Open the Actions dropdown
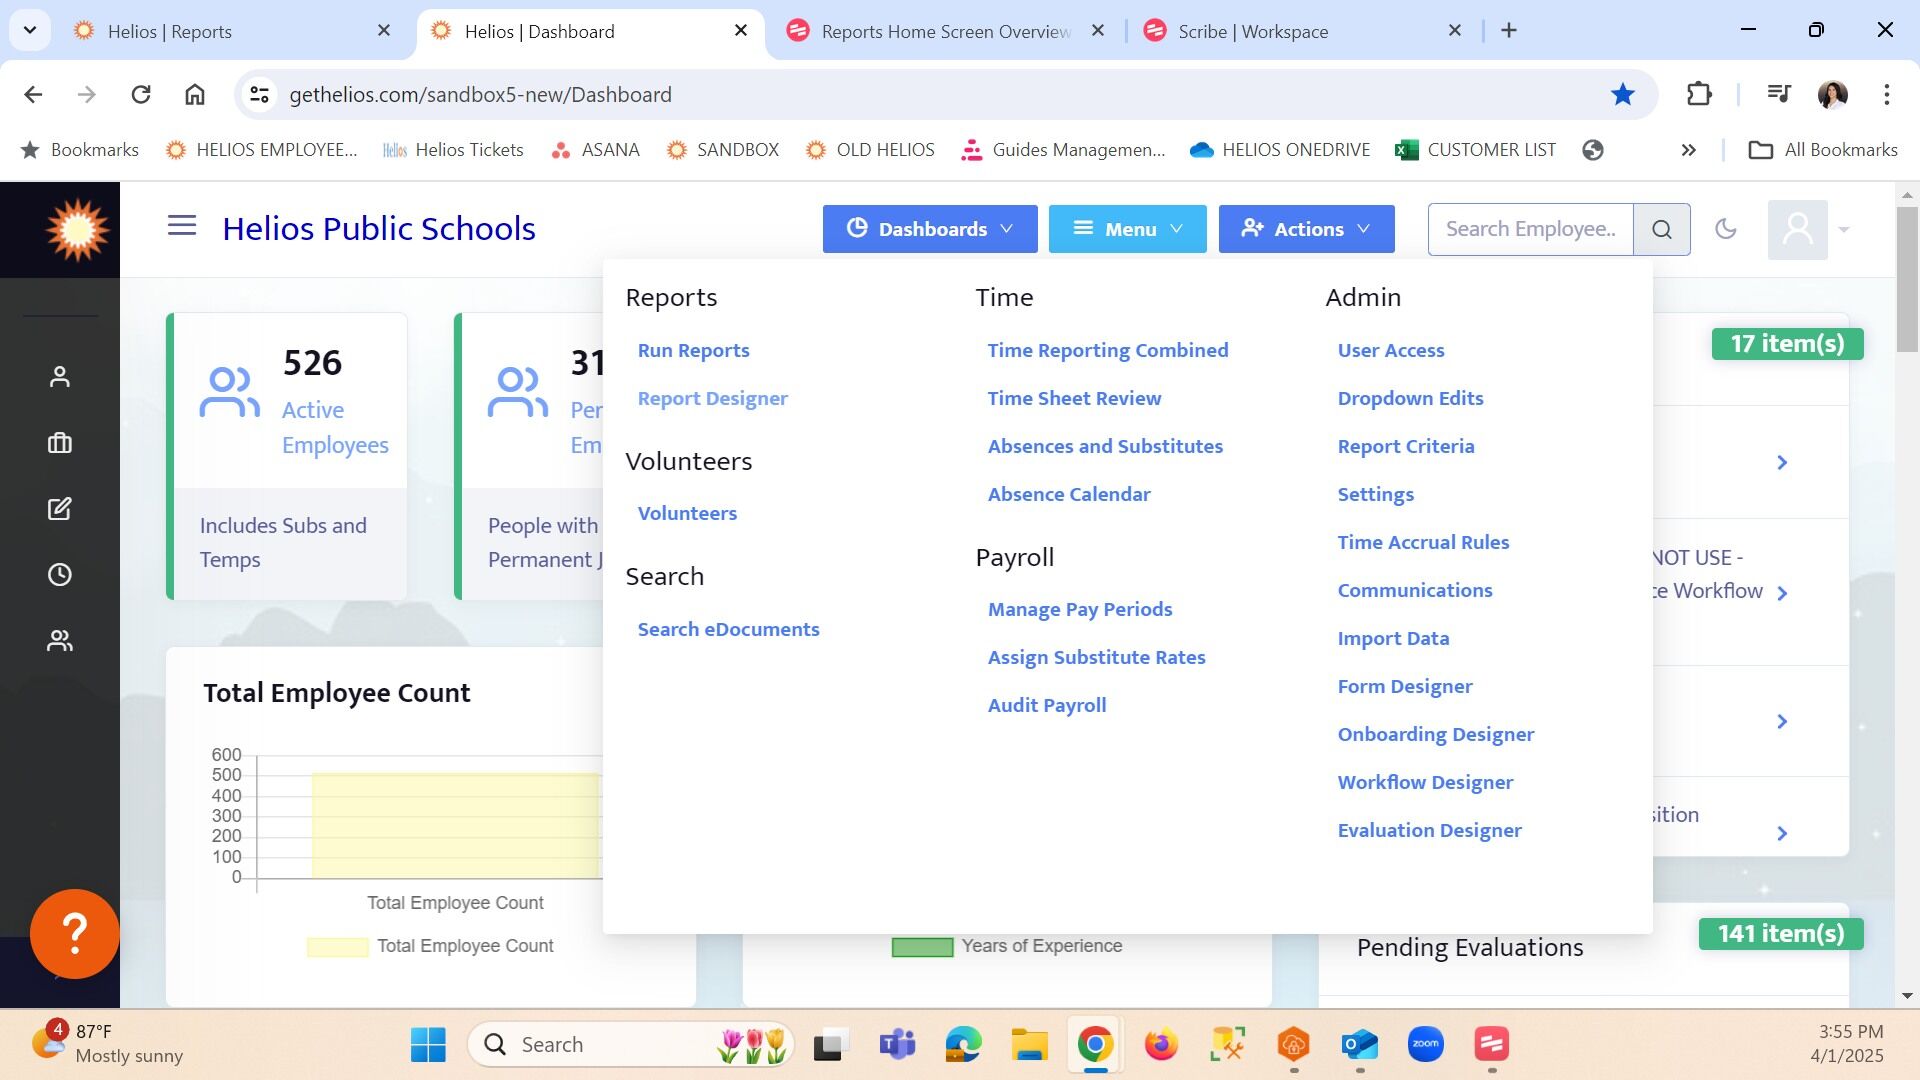Image resolution: width=1920 pixels, height=1080 pixels. (1306, 229)
